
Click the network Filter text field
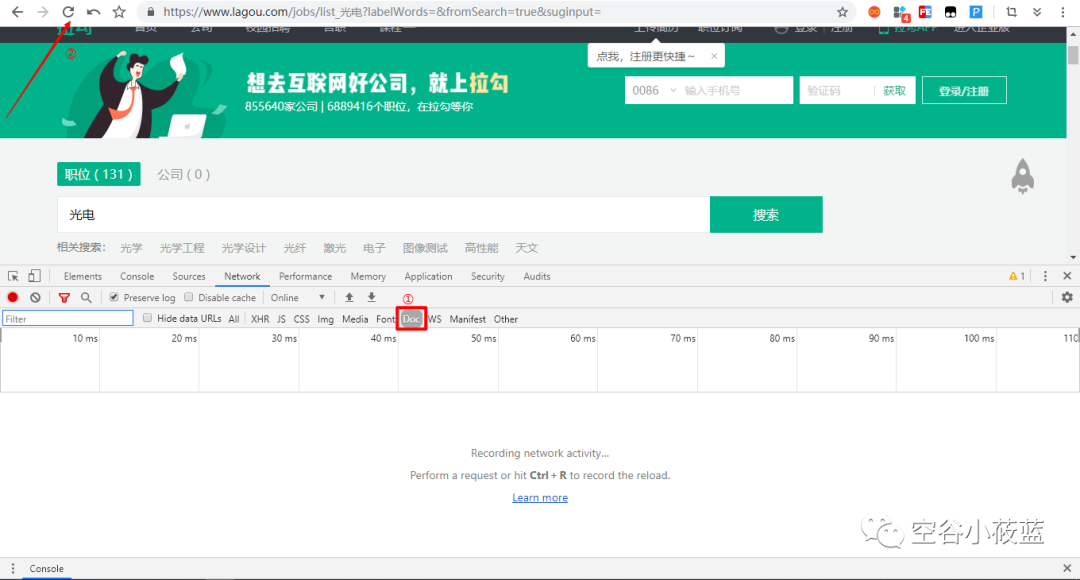pyautogui.click(x=68, y=319)
